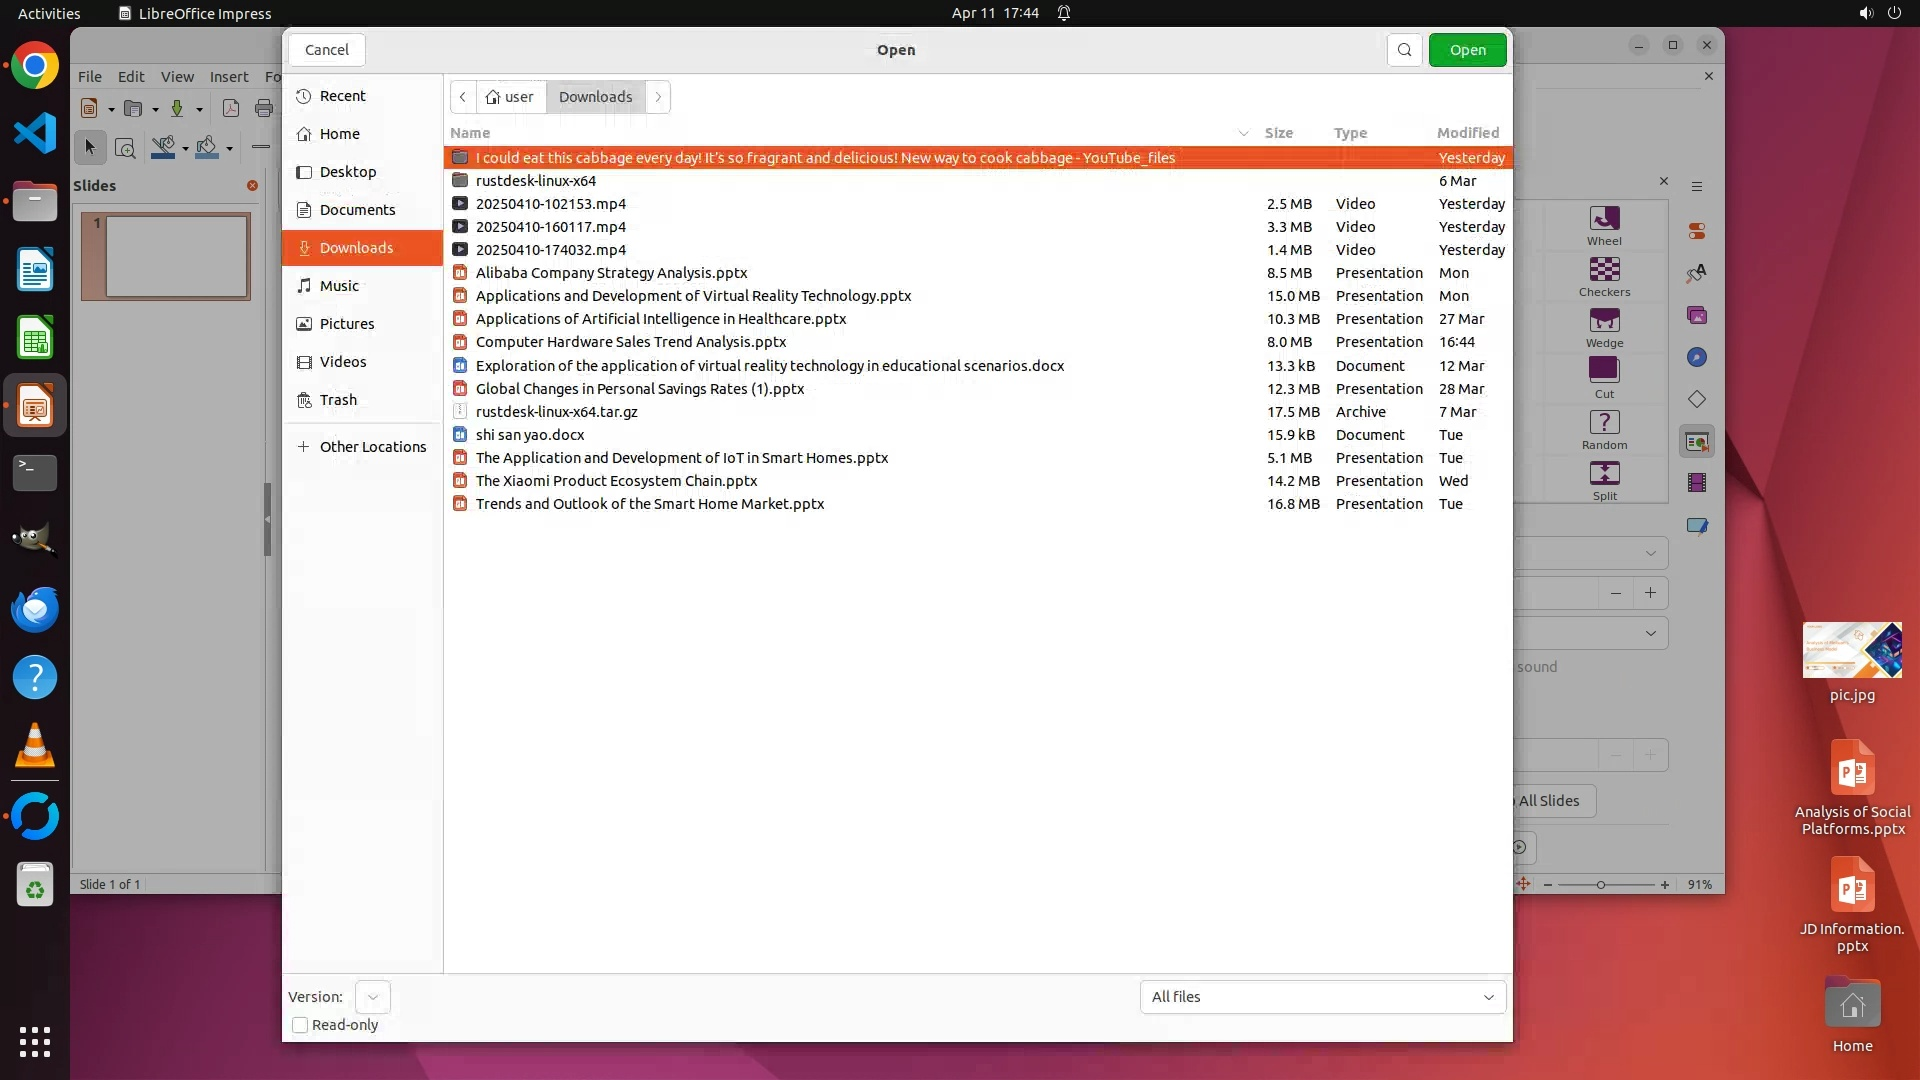Screen dimensions: 1920x1080
Task: Click the Downloads breadcrumb path button
Action: [x=595, y=97]
